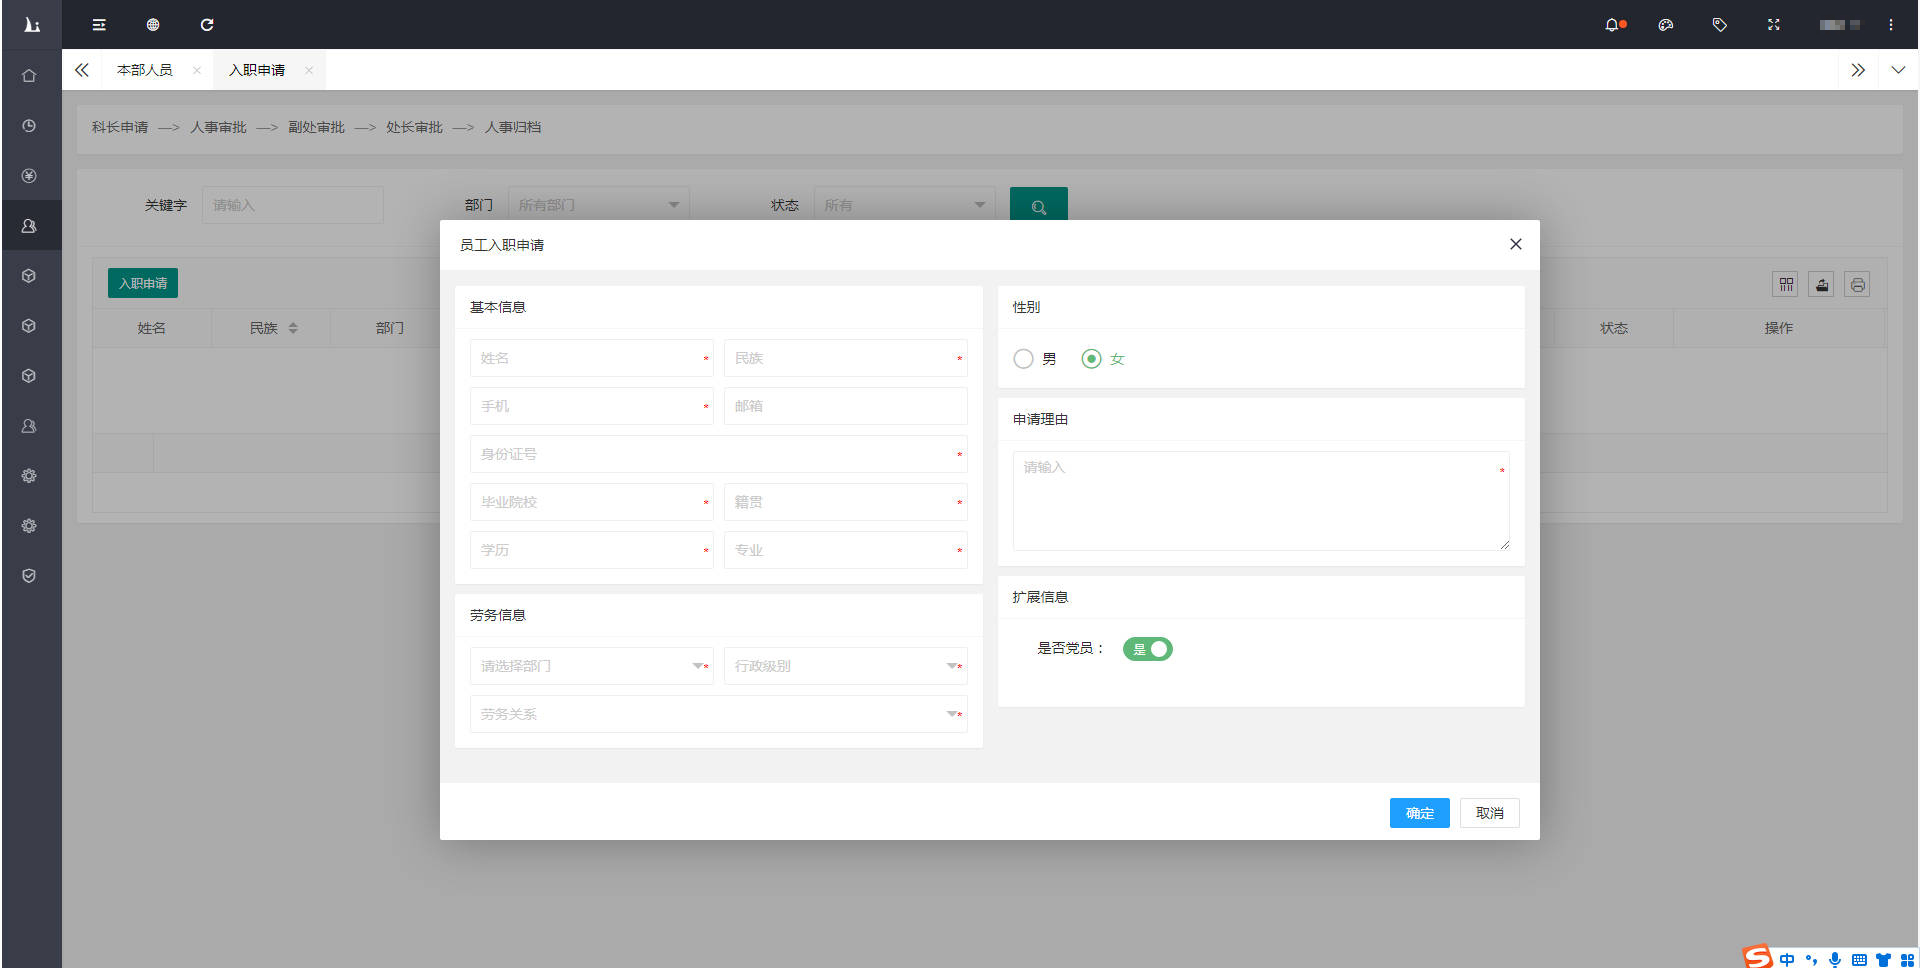The image size is (1920, 968).
Task: Open the 行政级别 dropdown
Action: click(x=845, y=666)
